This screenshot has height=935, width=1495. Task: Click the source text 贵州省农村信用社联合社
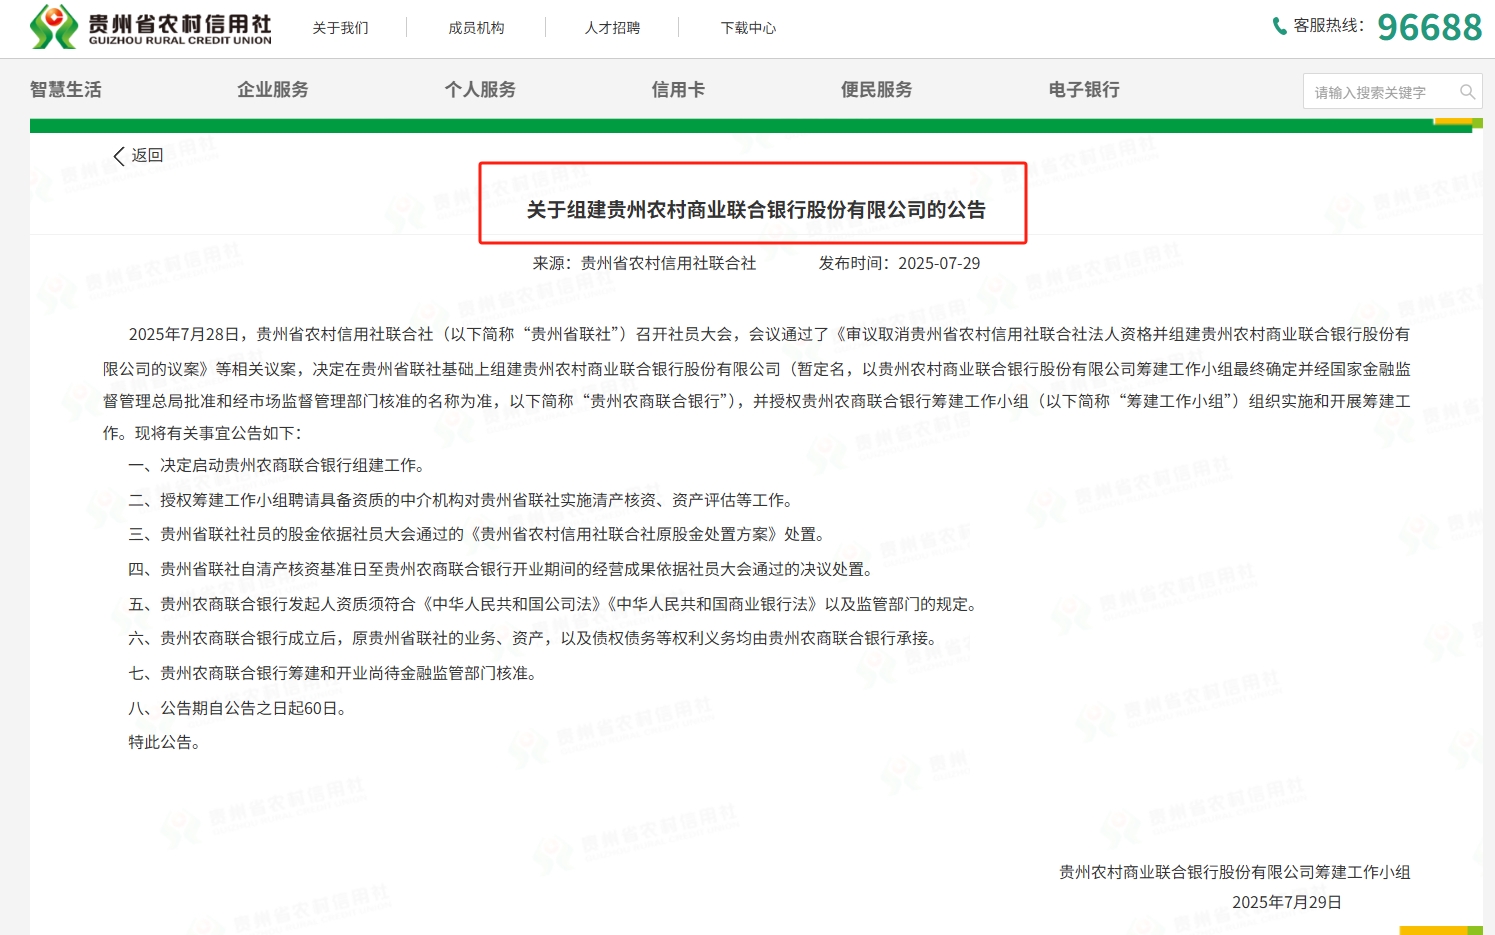tap(668, 264)
